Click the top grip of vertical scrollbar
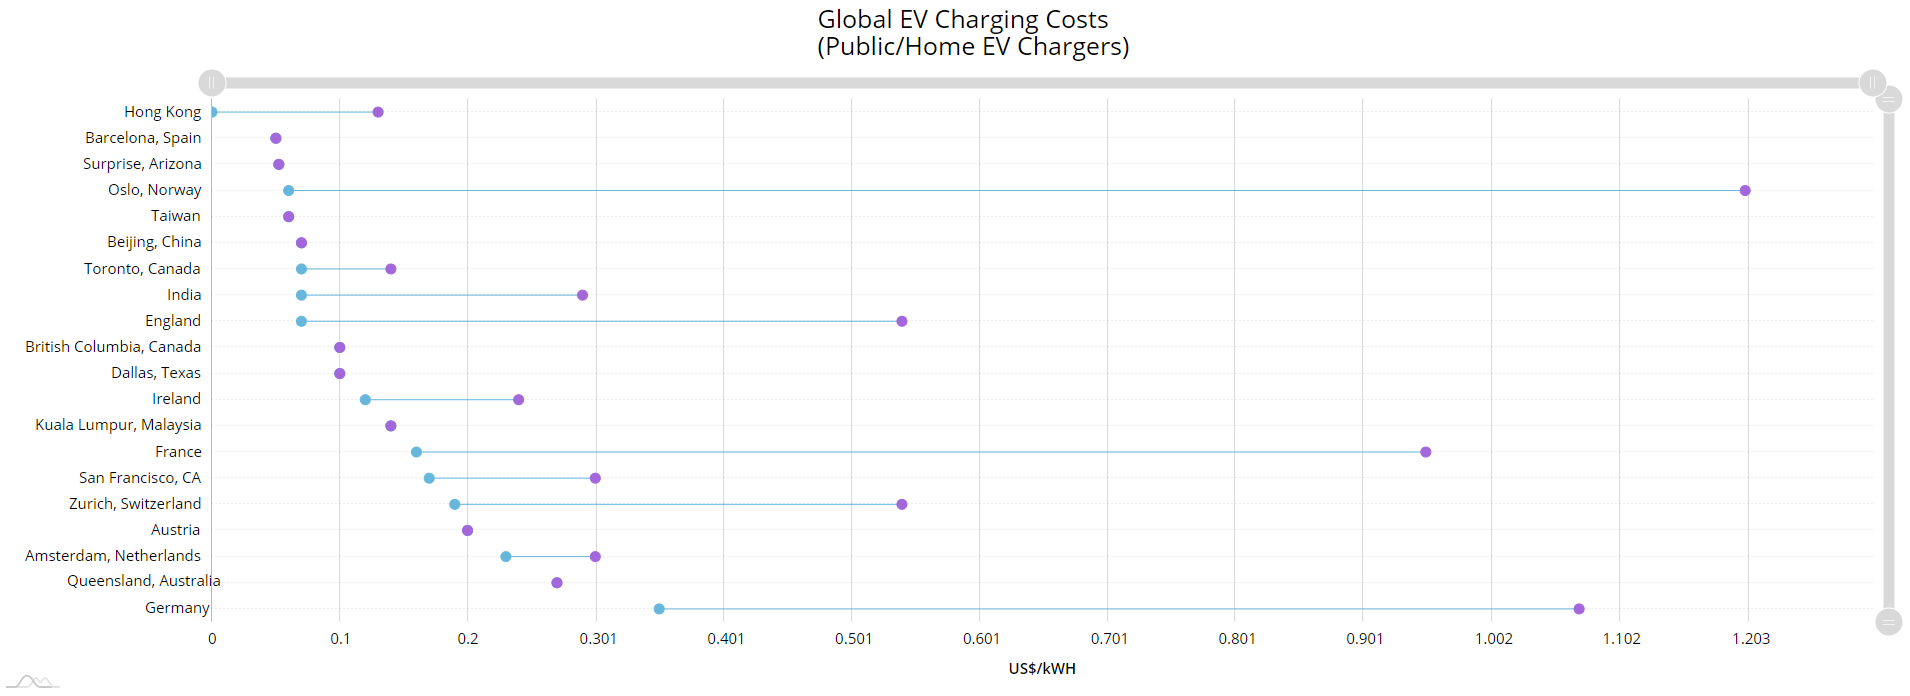The width and height of the screenshot is (1910, 696). coord(1888,100)
